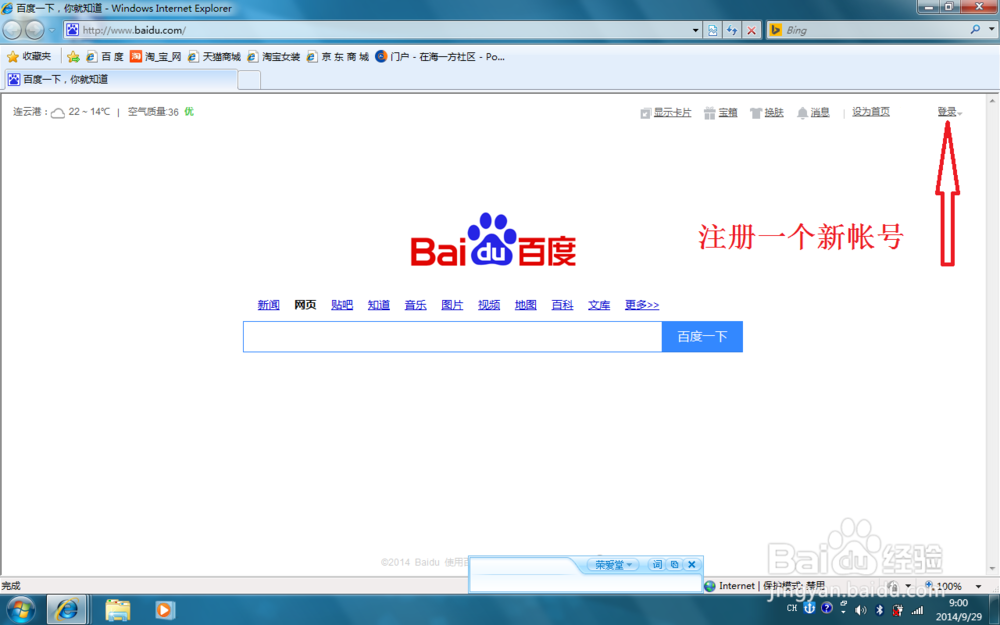Close the floating input toolbar
The image size is (1000, 625).
691,564
